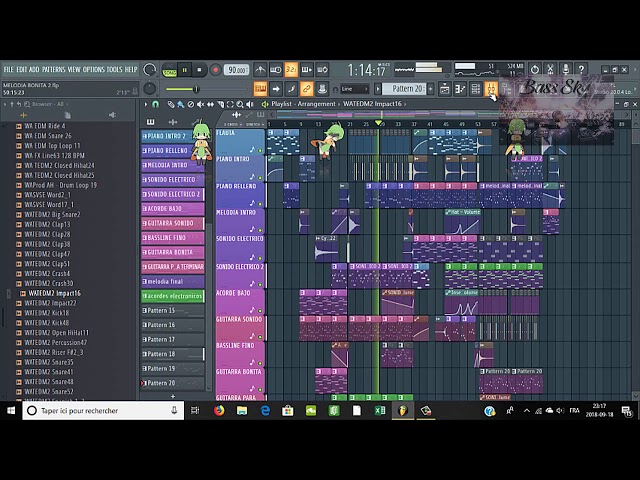
Task: Toggle overdub blend recording icon
Action: [307, 70]
